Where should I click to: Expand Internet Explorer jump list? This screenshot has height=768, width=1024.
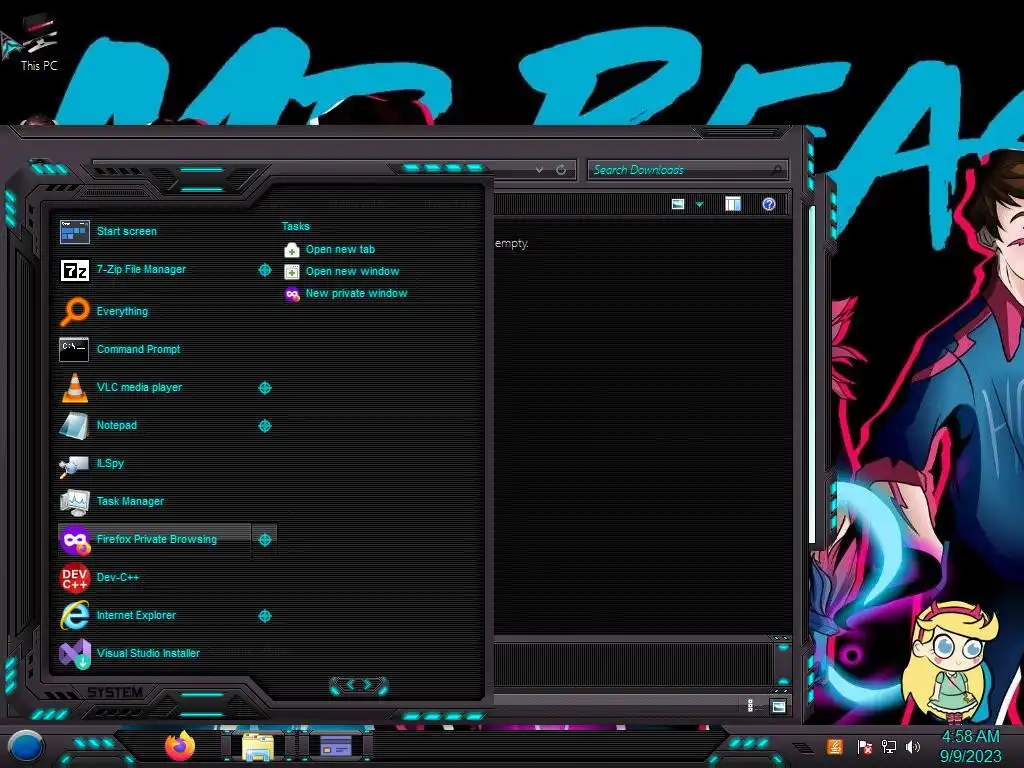[x=264, y=616]
